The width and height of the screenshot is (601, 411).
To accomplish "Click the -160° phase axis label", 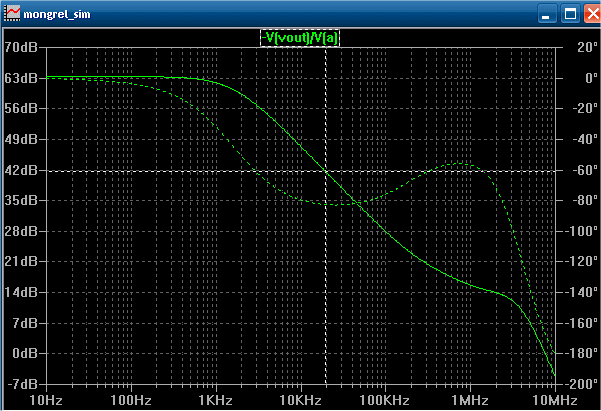I will coord(582,323).
